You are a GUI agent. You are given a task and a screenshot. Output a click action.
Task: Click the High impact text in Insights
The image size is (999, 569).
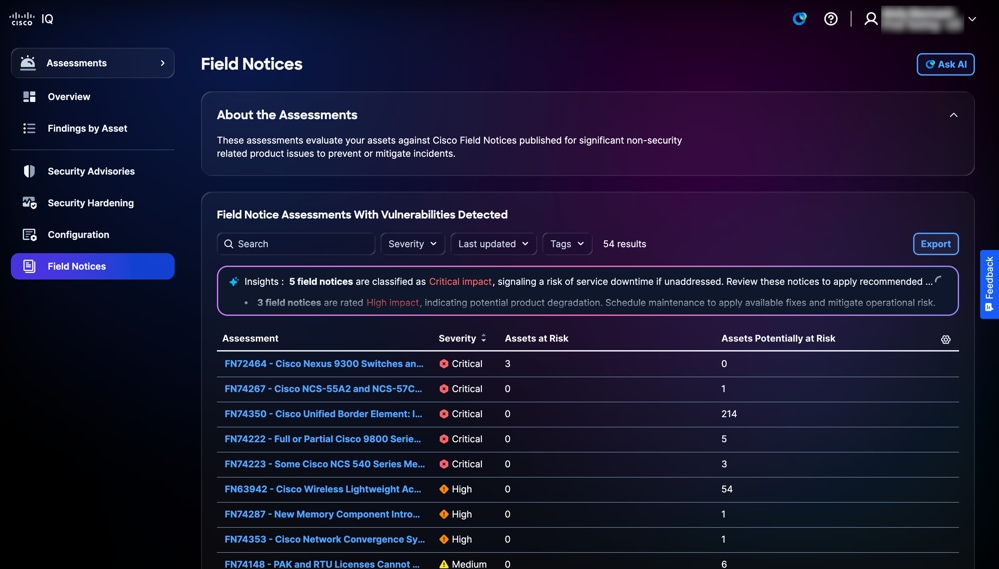click(392, 303)
